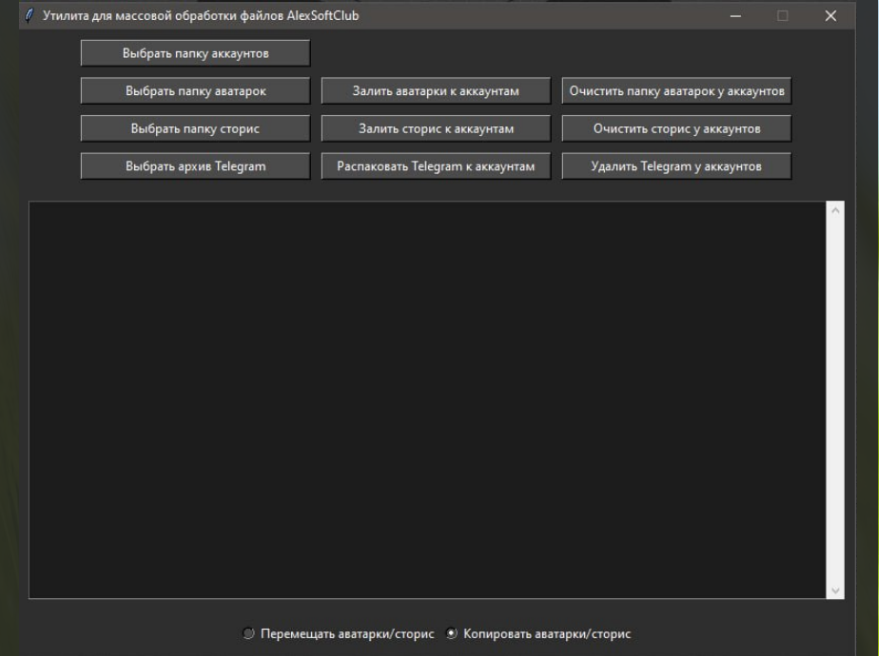The image size is (879, 656).
Task: Click the feather app icon in title bar
Action: pyautogui.click(x=30, y=15)
